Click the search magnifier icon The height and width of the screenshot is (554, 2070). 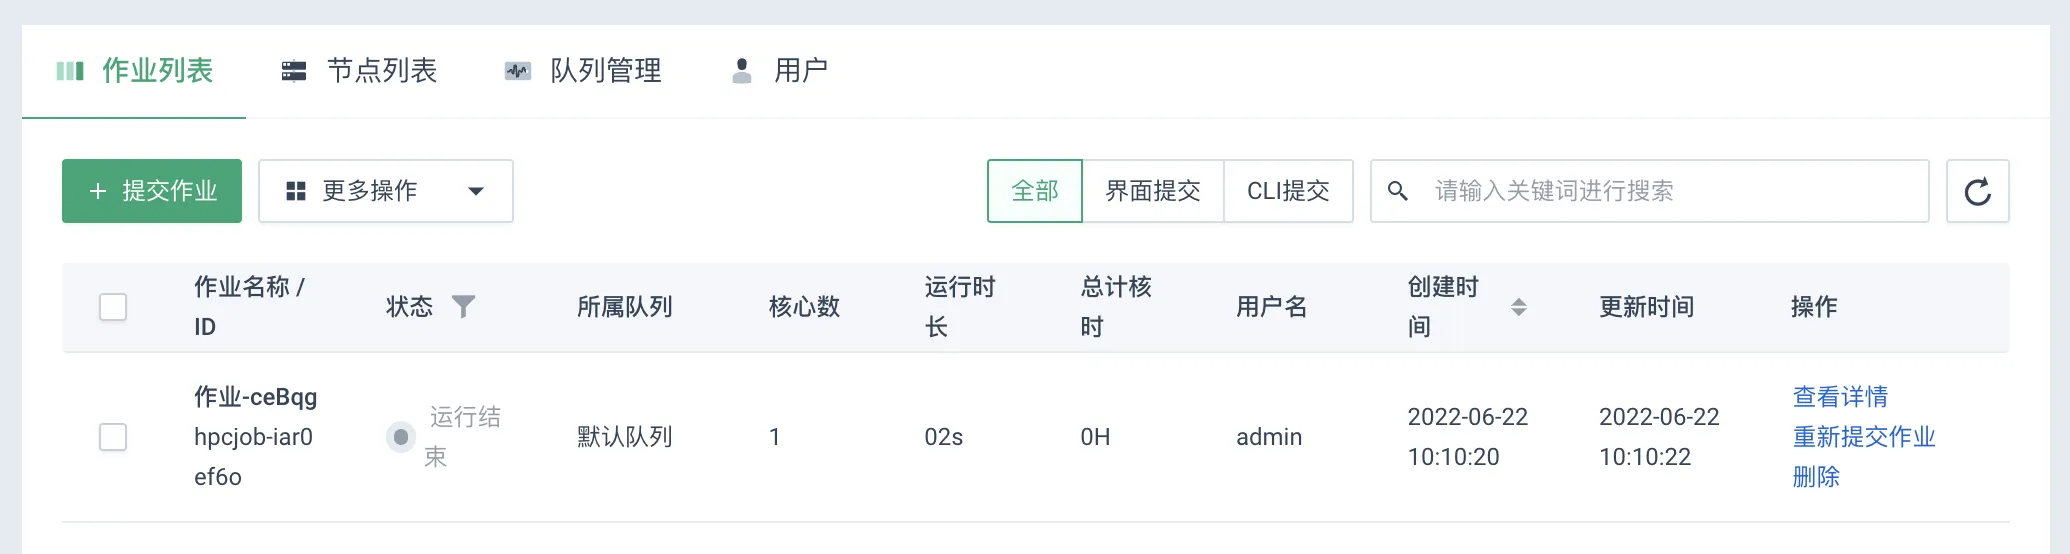coord(1398,191)
